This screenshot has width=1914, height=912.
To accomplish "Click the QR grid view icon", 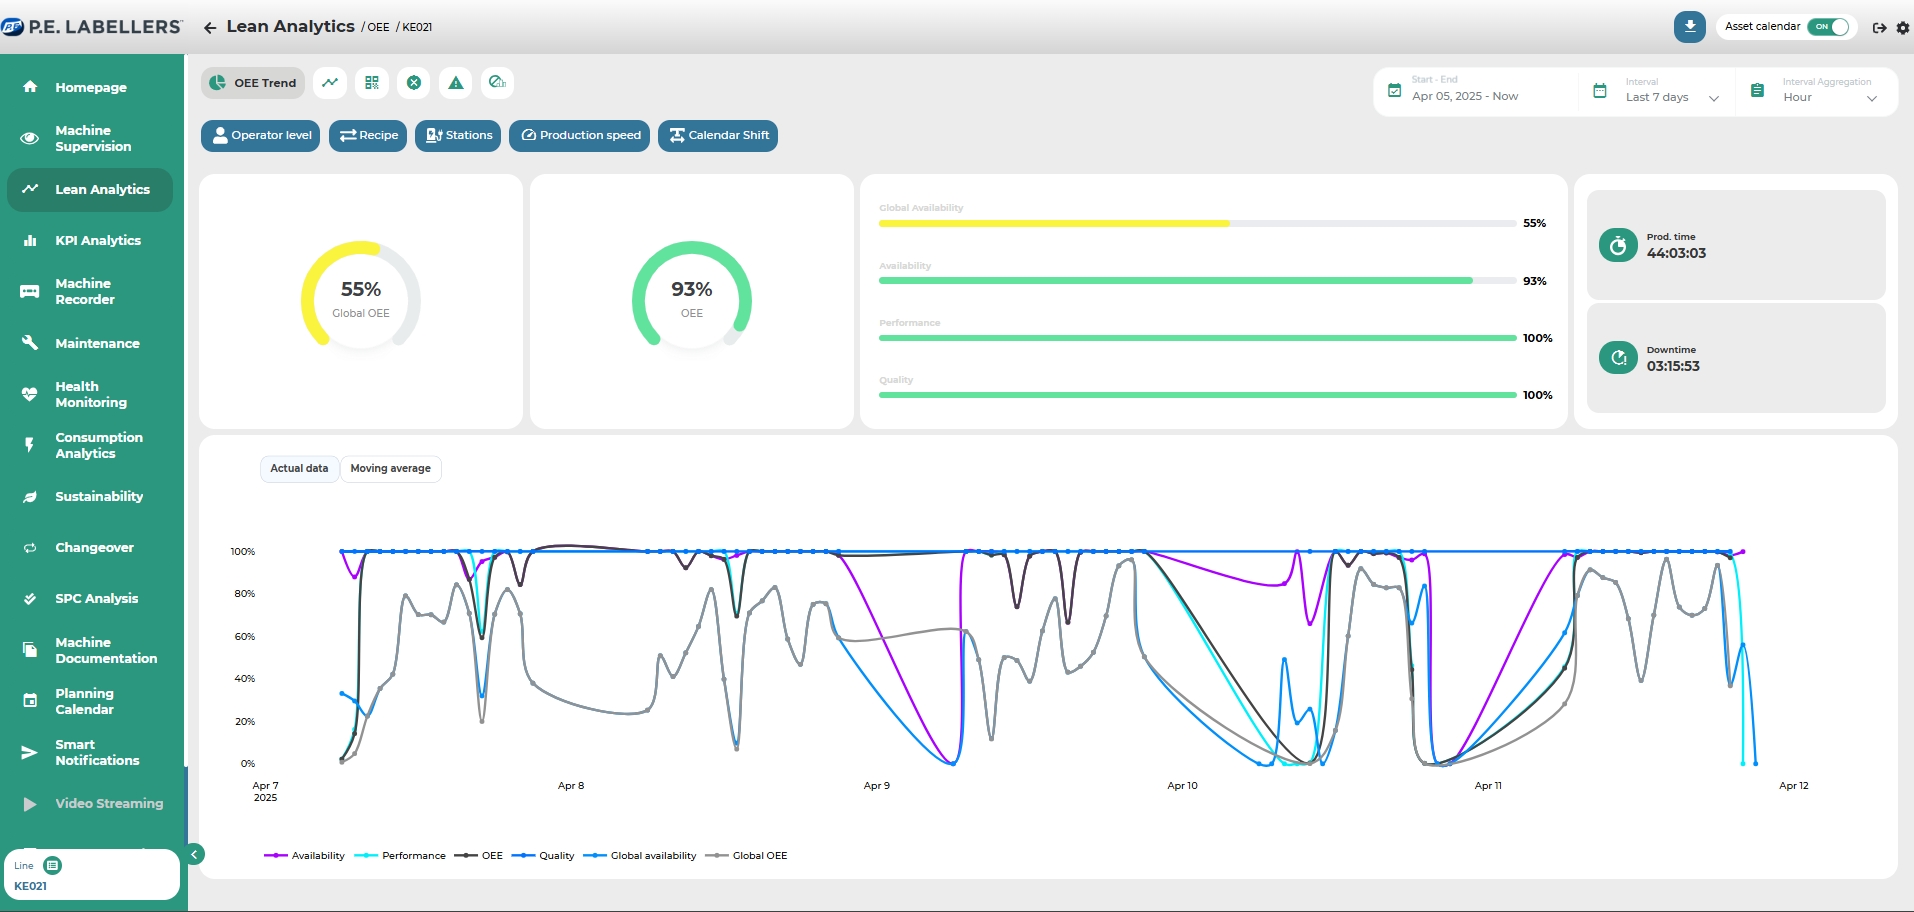I will (x=372, y=83).
